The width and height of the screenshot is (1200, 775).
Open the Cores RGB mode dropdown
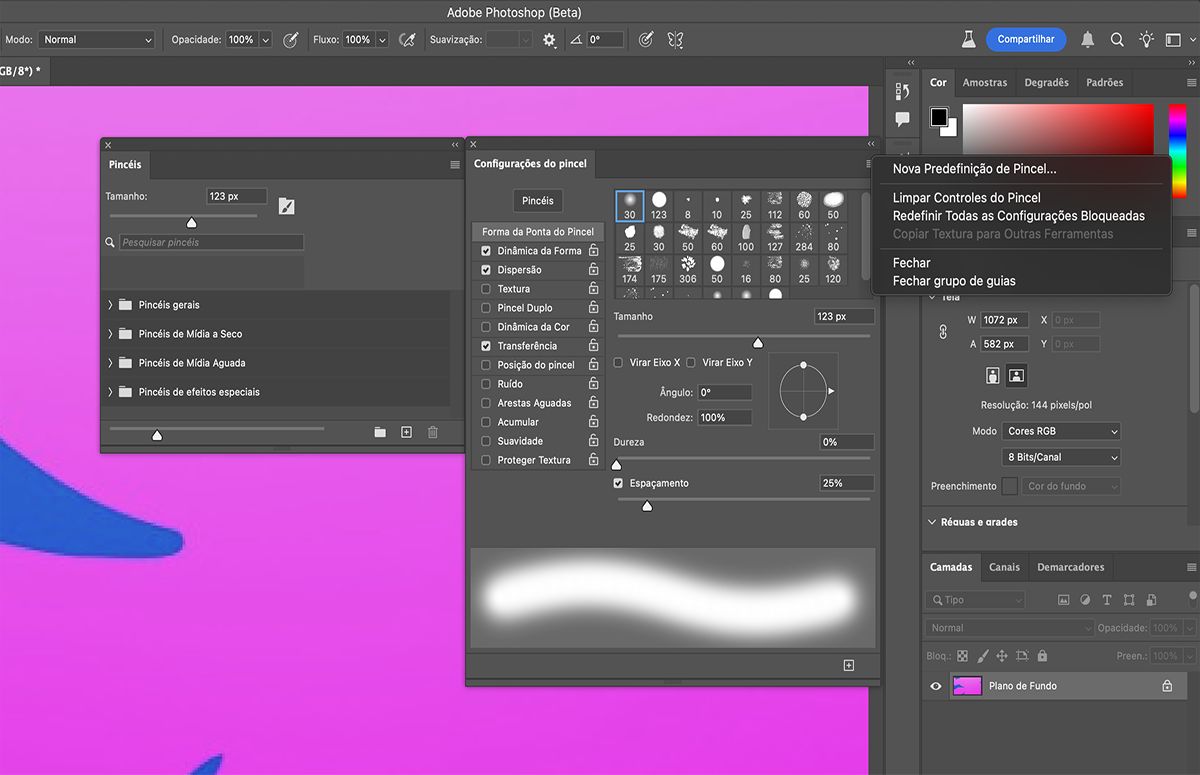(1060, 431)
